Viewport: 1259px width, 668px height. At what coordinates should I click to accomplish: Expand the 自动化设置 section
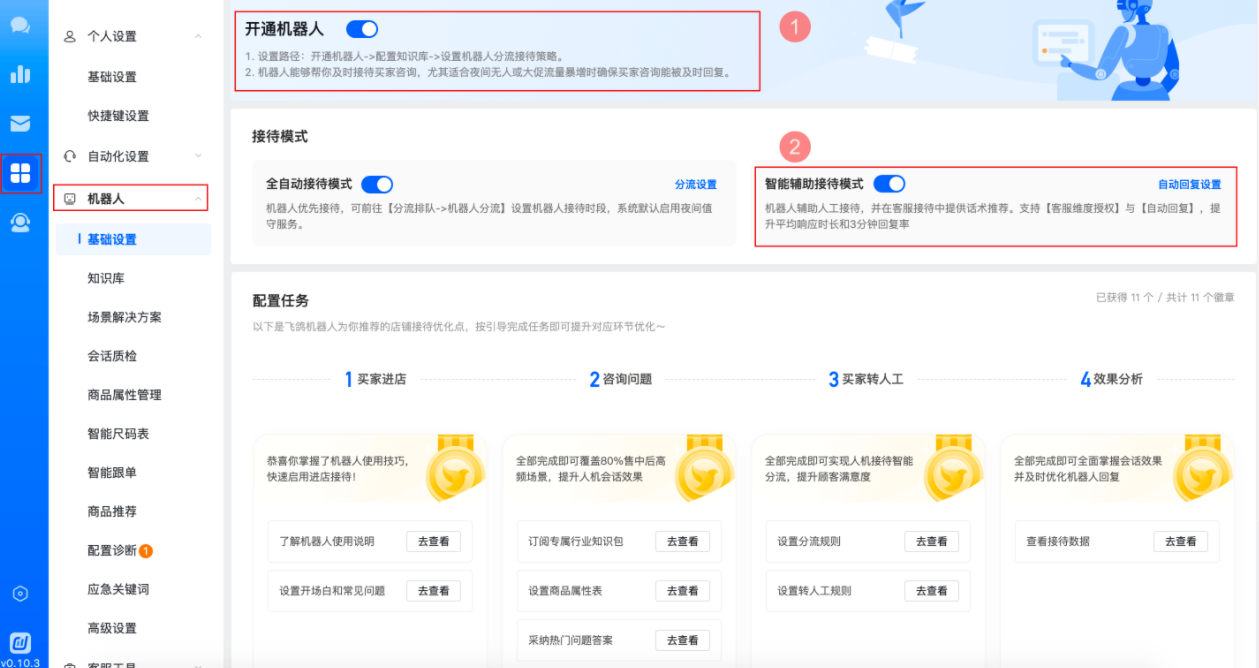coord(198,156)
